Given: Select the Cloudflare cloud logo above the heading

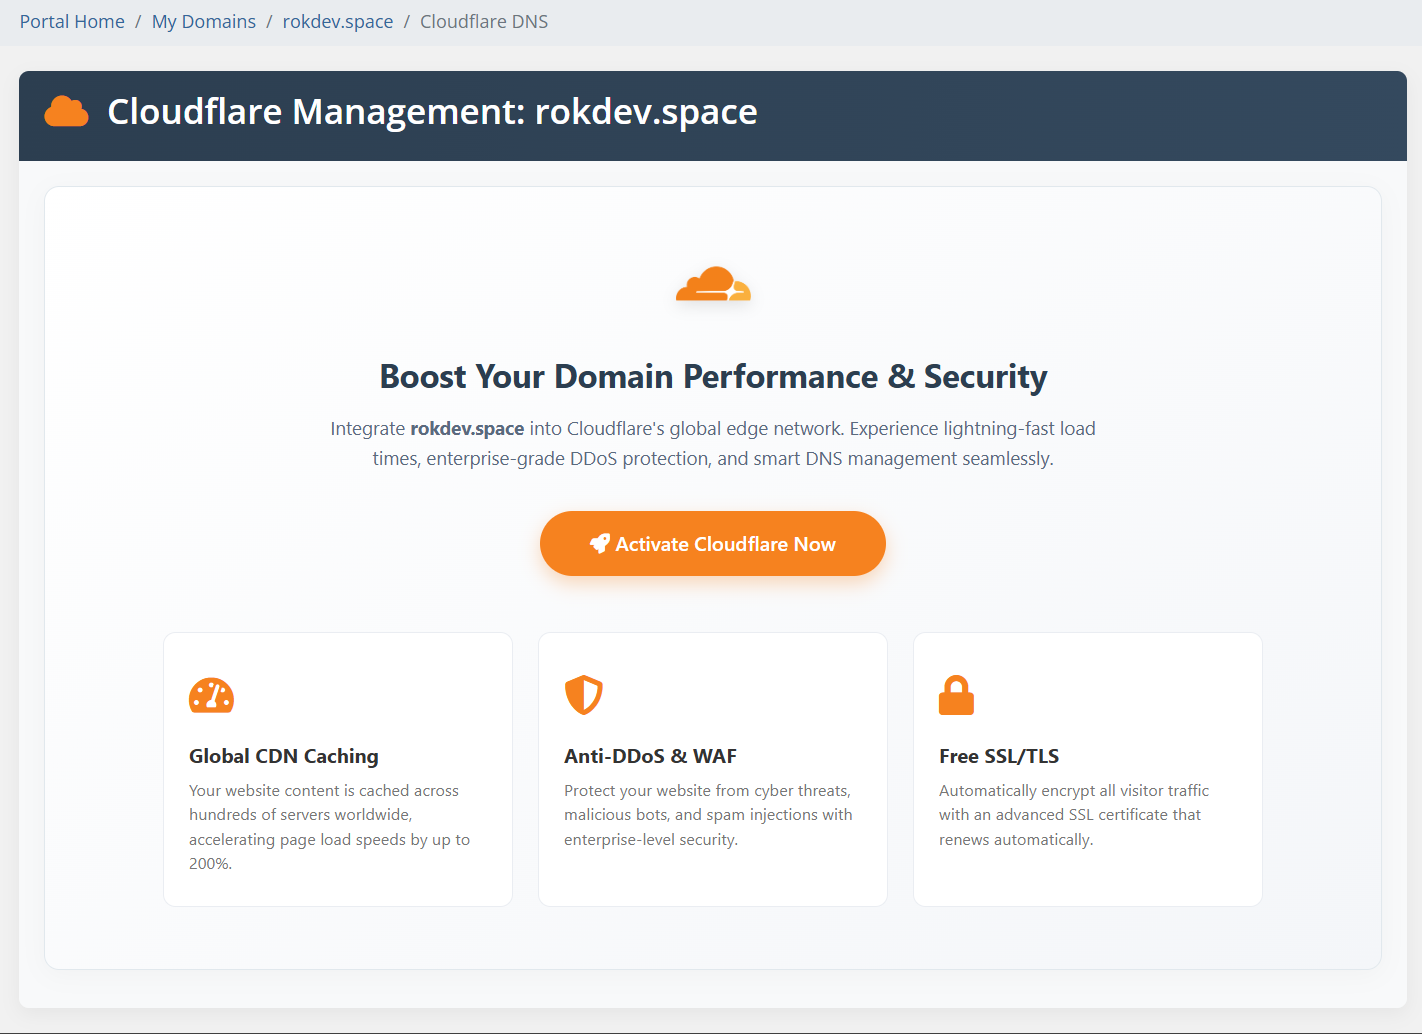Looking at the screenshot, I should (x=712, y=284).
